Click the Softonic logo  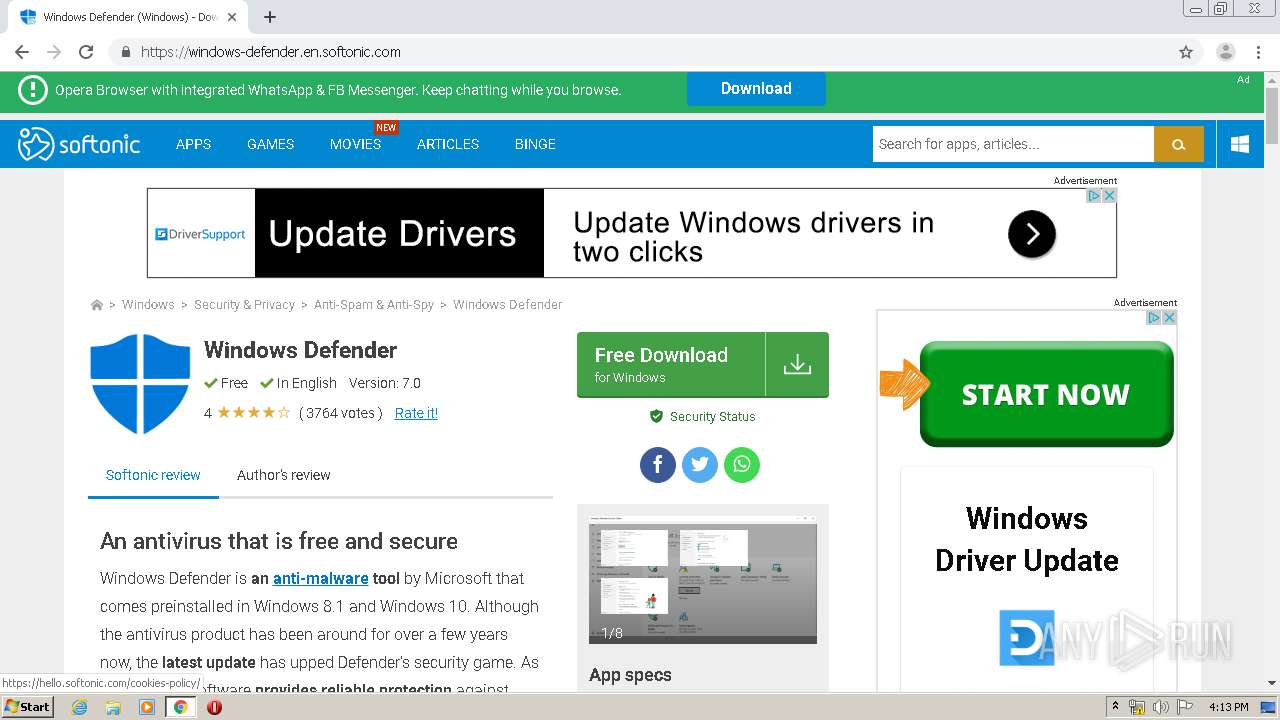pos(79,144)
